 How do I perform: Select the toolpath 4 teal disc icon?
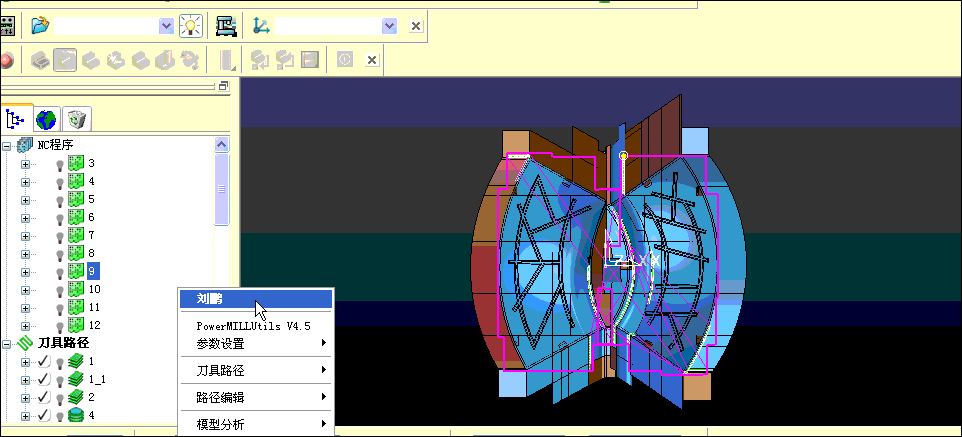(76, 415)
